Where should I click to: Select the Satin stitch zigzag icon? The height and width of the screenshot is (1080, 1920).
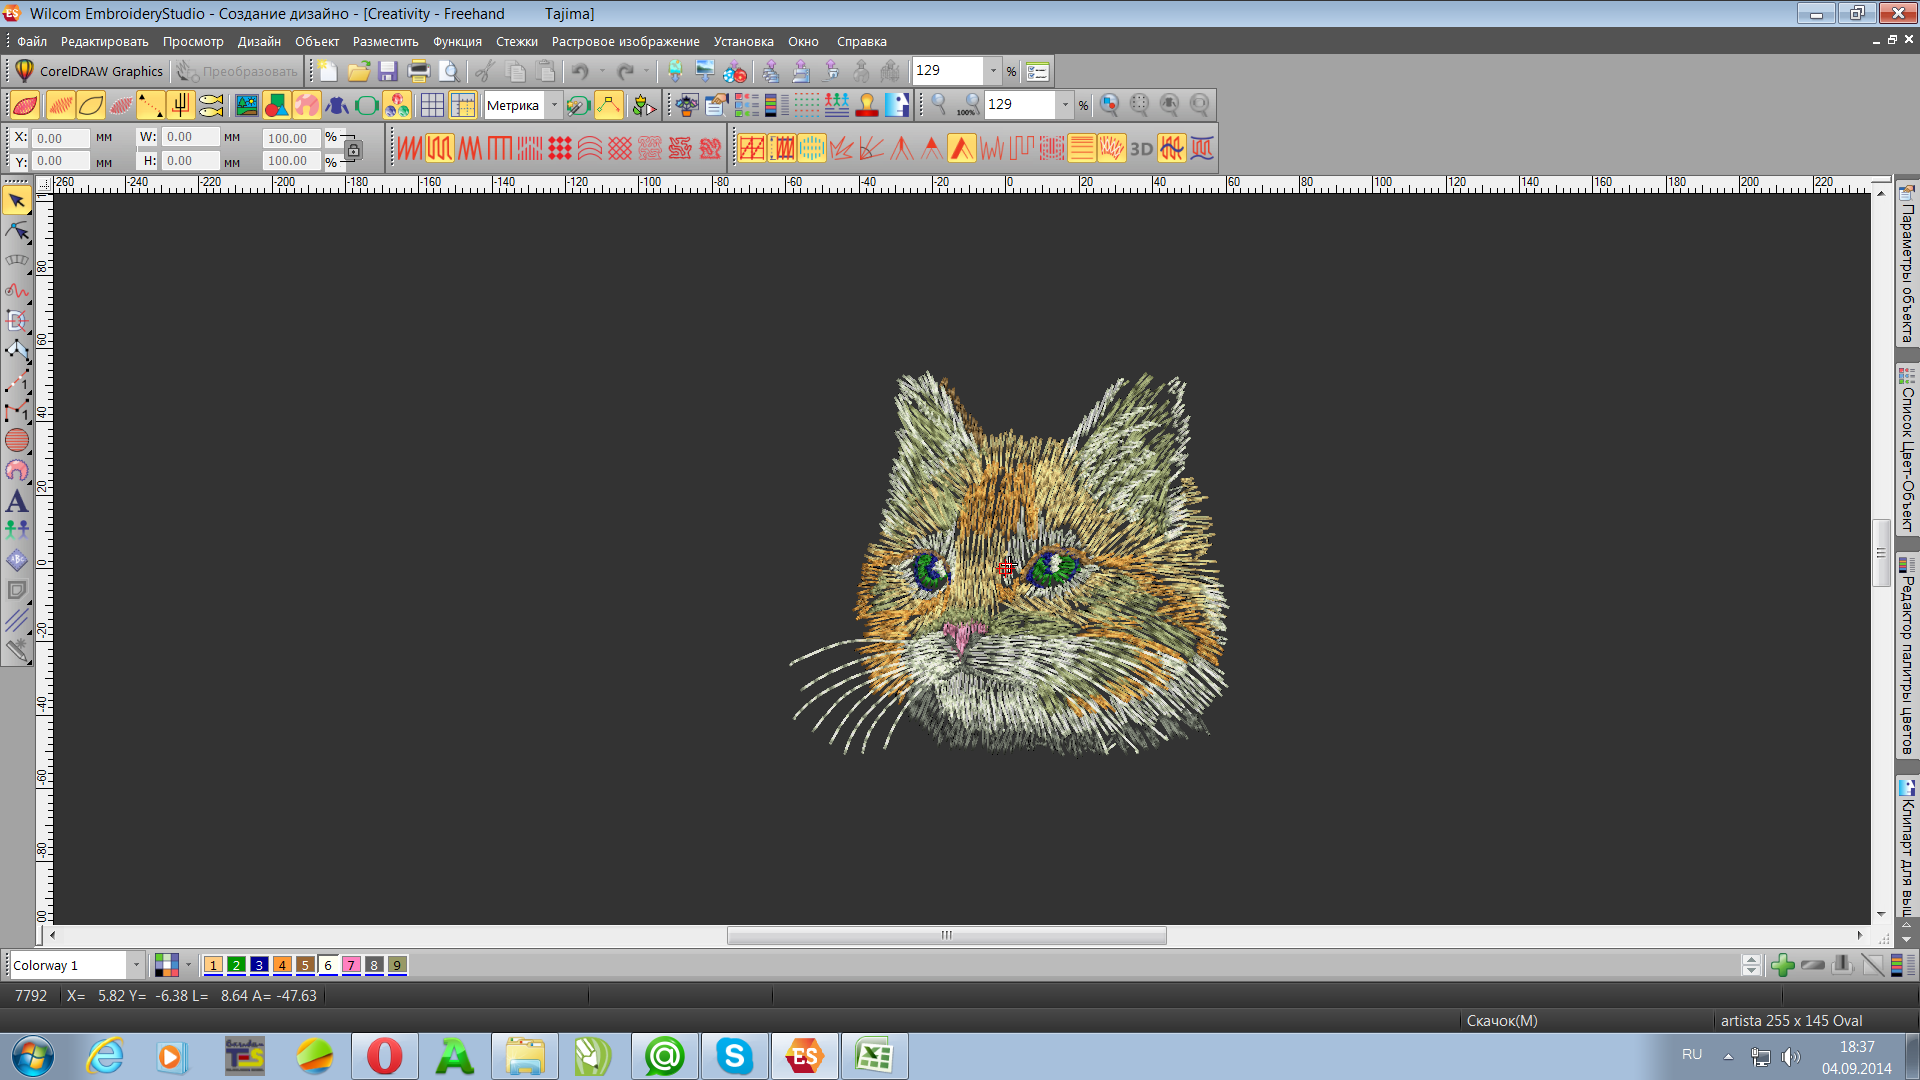click(x=410, y=149)
